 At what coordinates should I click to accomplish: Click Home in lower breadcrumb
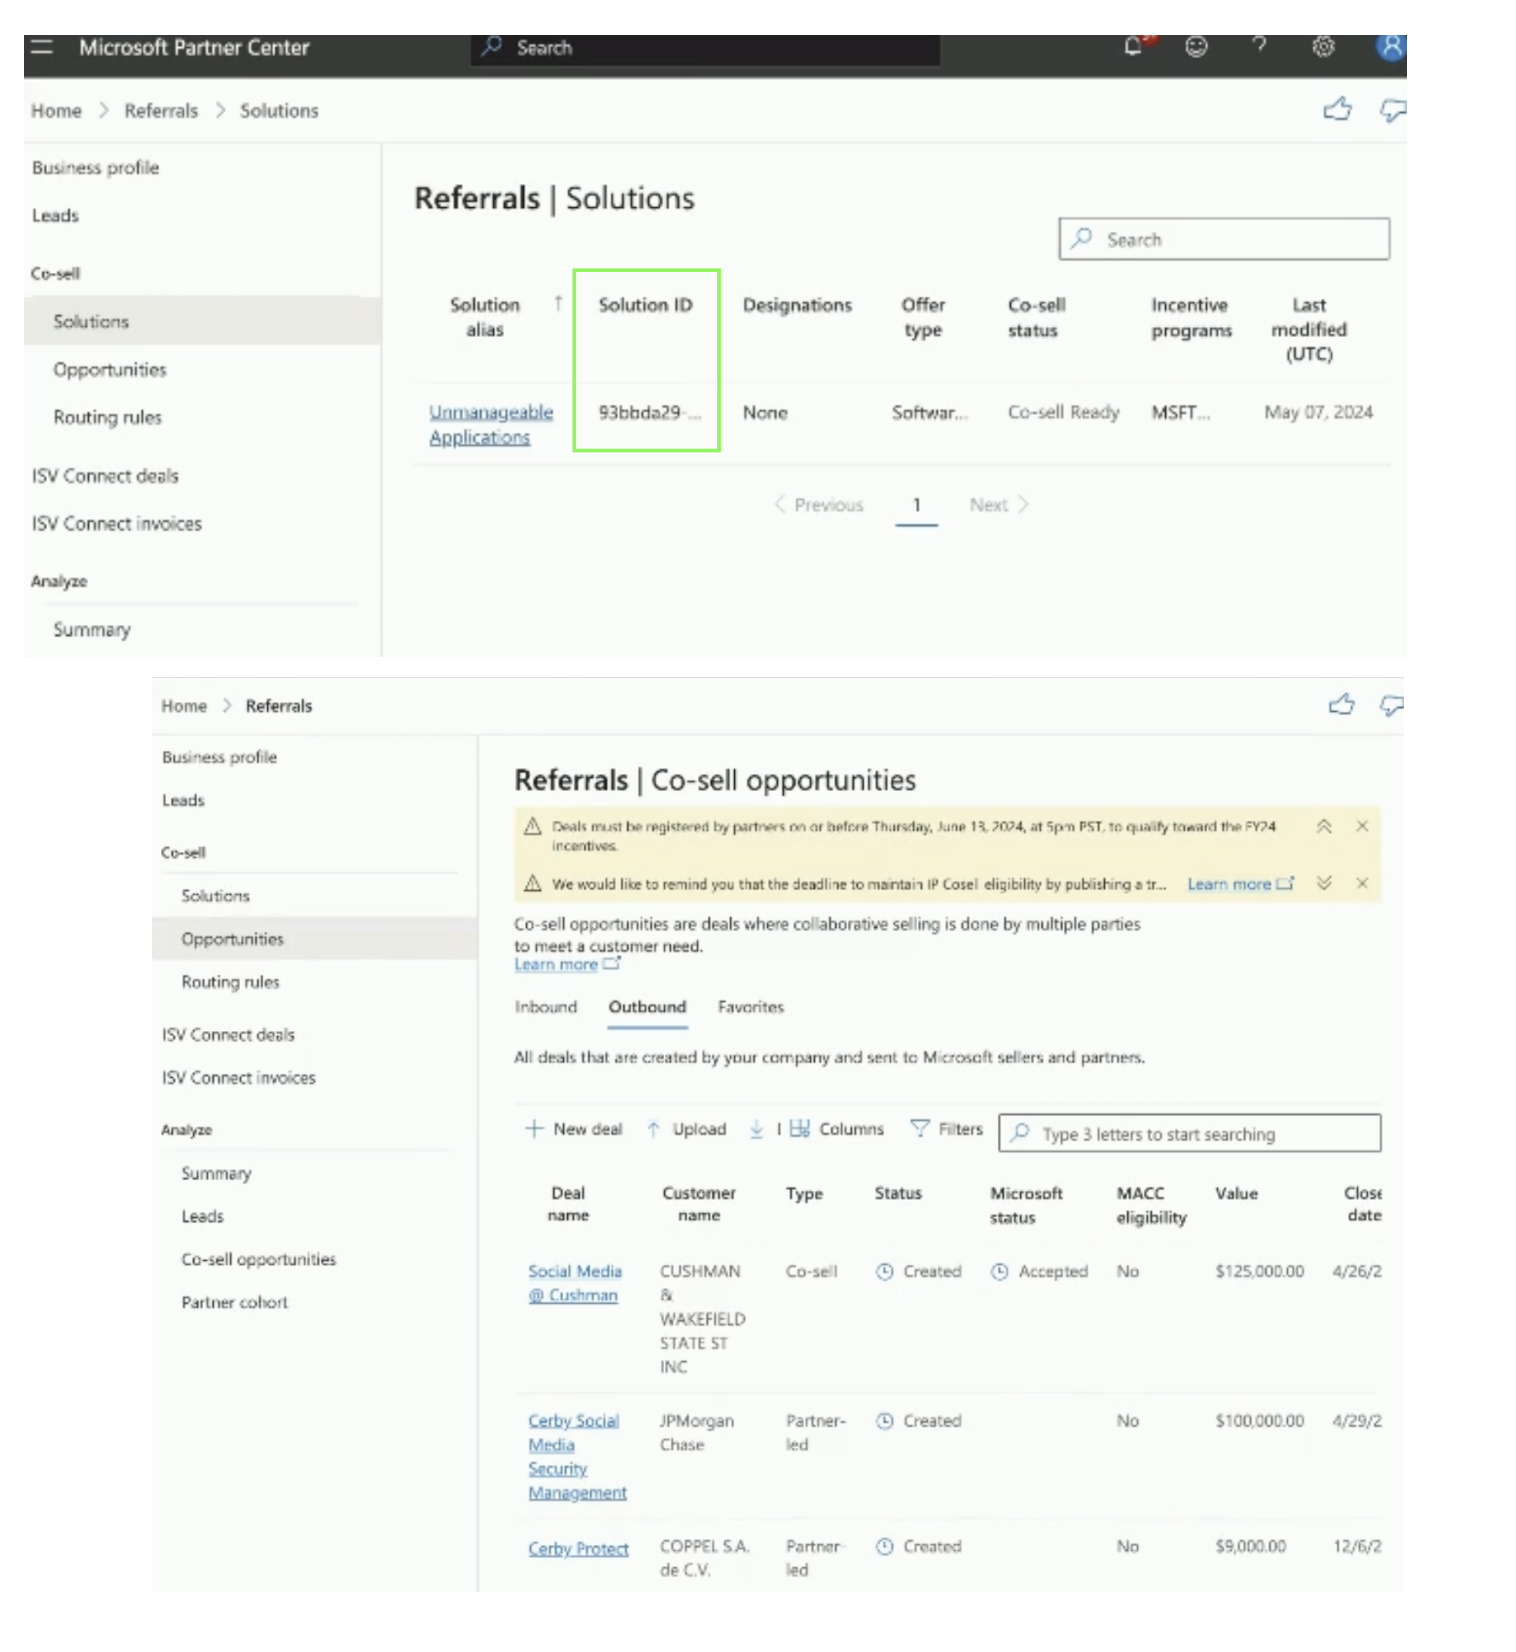click(184, 706)
